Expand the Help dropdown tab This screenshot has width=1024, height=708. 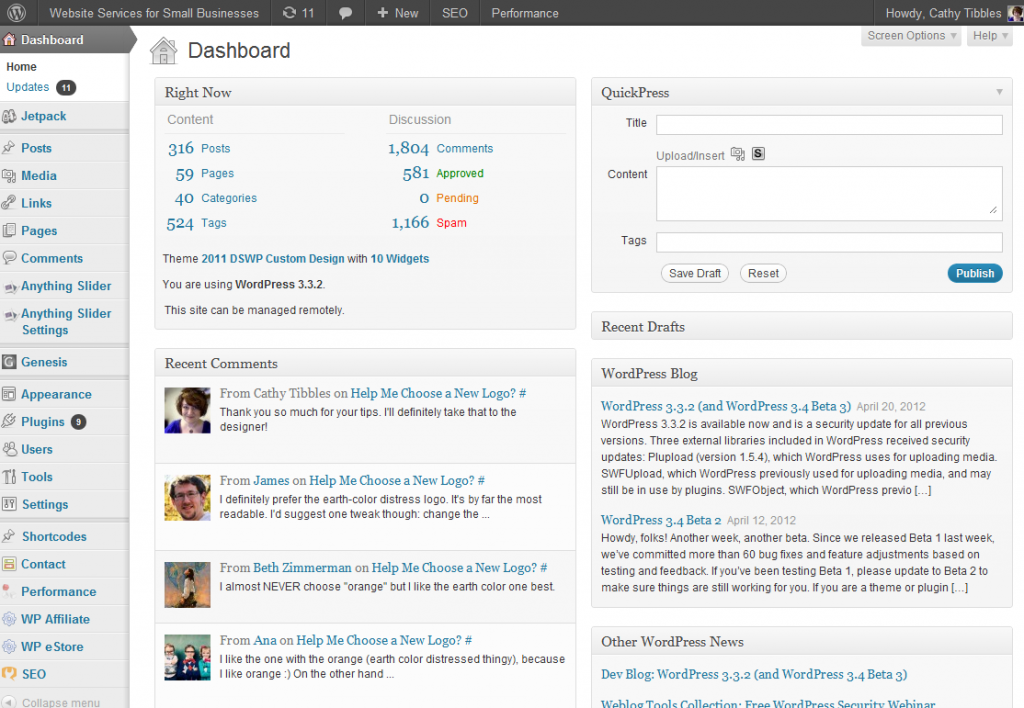click(990, 36)
